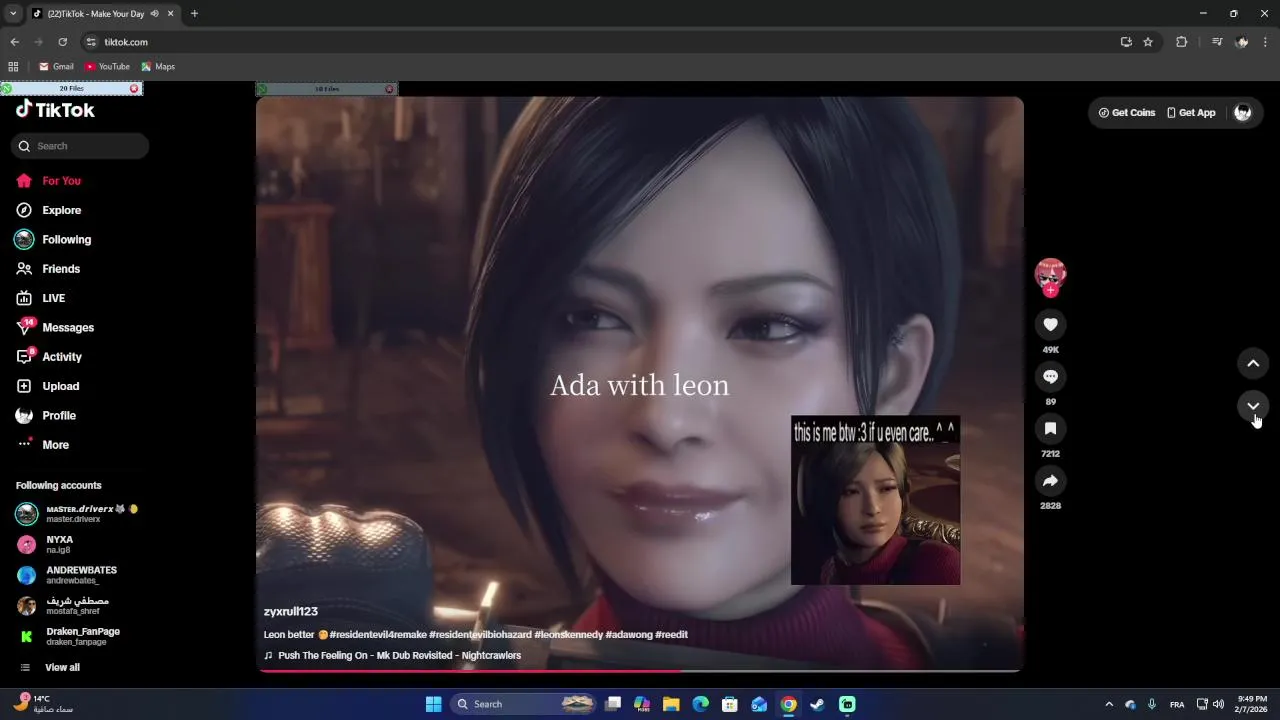Reload the TikTok page
Screen dimensions: 1280x720
(62, 42)
